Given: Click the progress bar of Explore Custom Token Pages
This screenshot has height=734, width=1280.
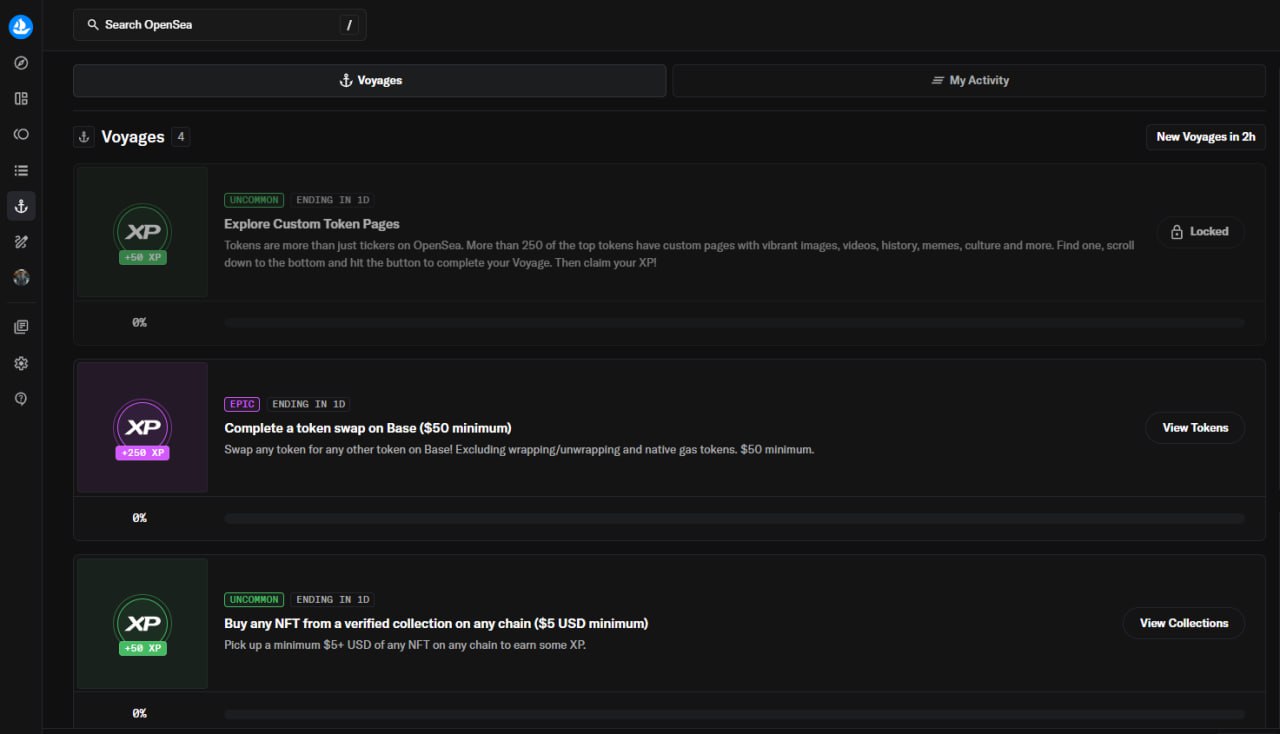Looking at the screenshot, I should tap(735, 323).
